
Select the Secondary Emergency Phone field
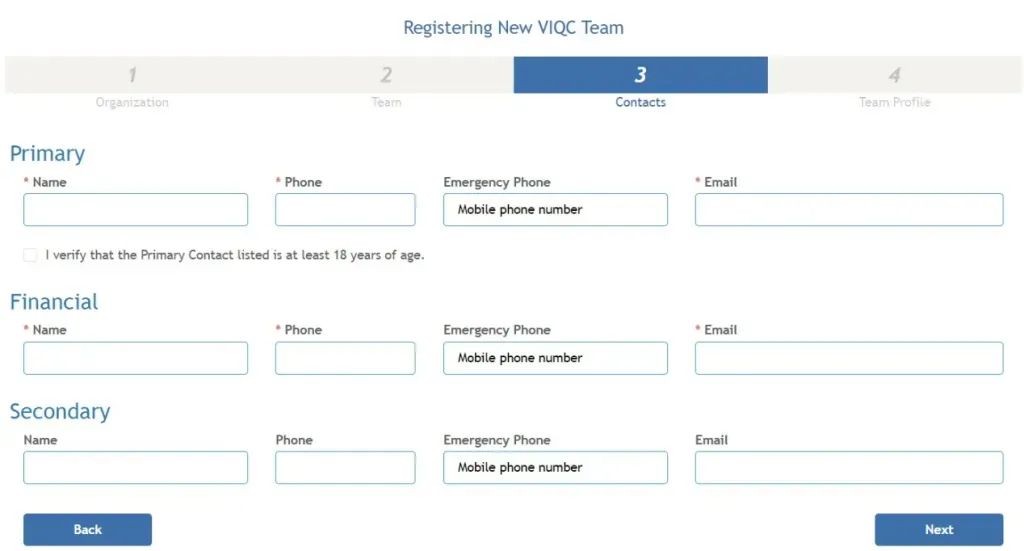[555, 467]
